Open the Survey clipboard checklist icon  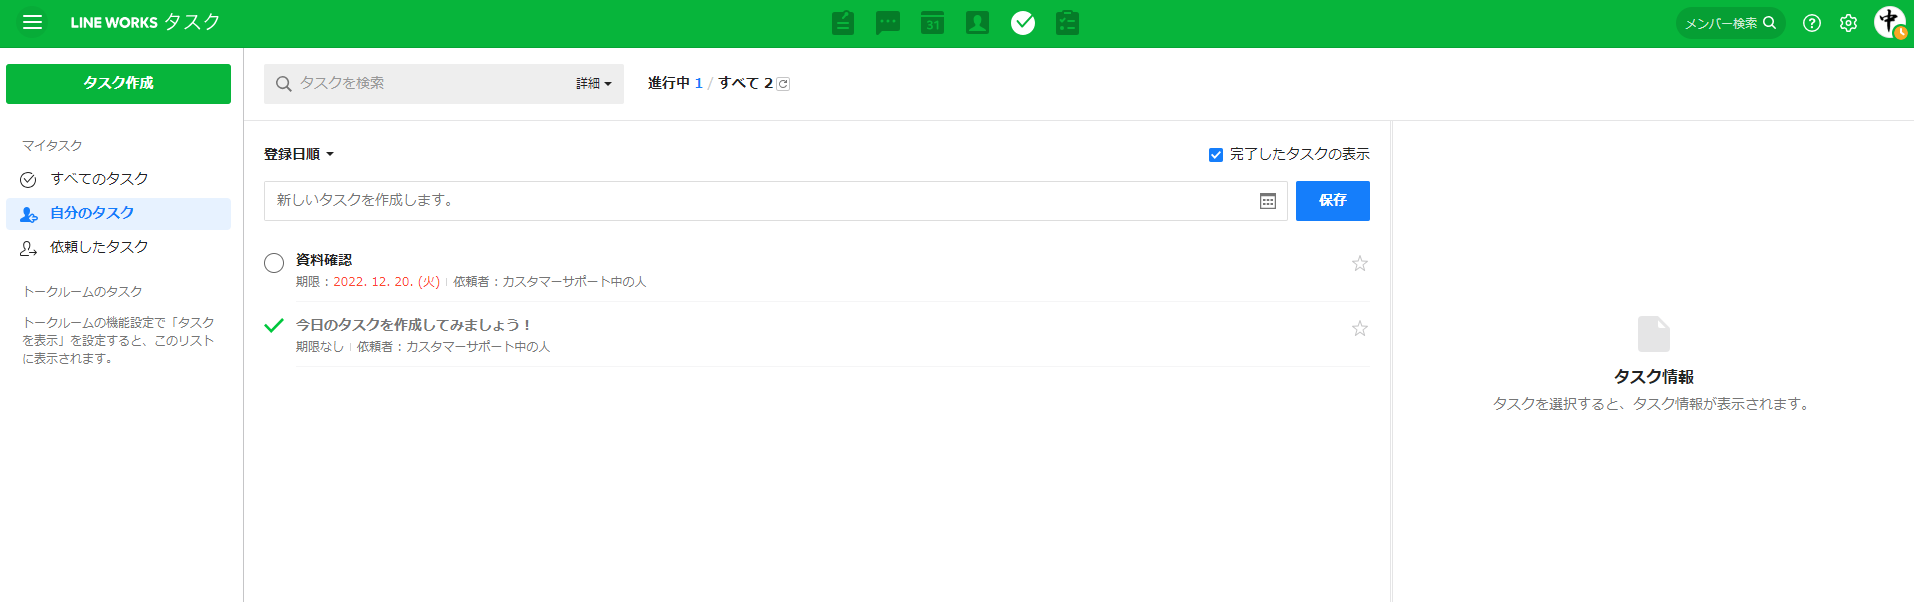1067,23
